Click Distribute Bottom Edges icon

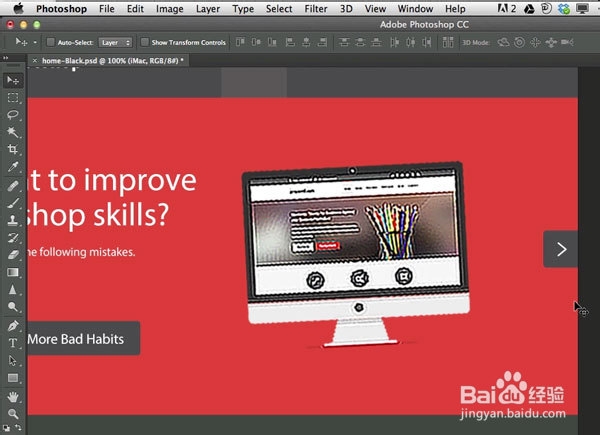377,42
